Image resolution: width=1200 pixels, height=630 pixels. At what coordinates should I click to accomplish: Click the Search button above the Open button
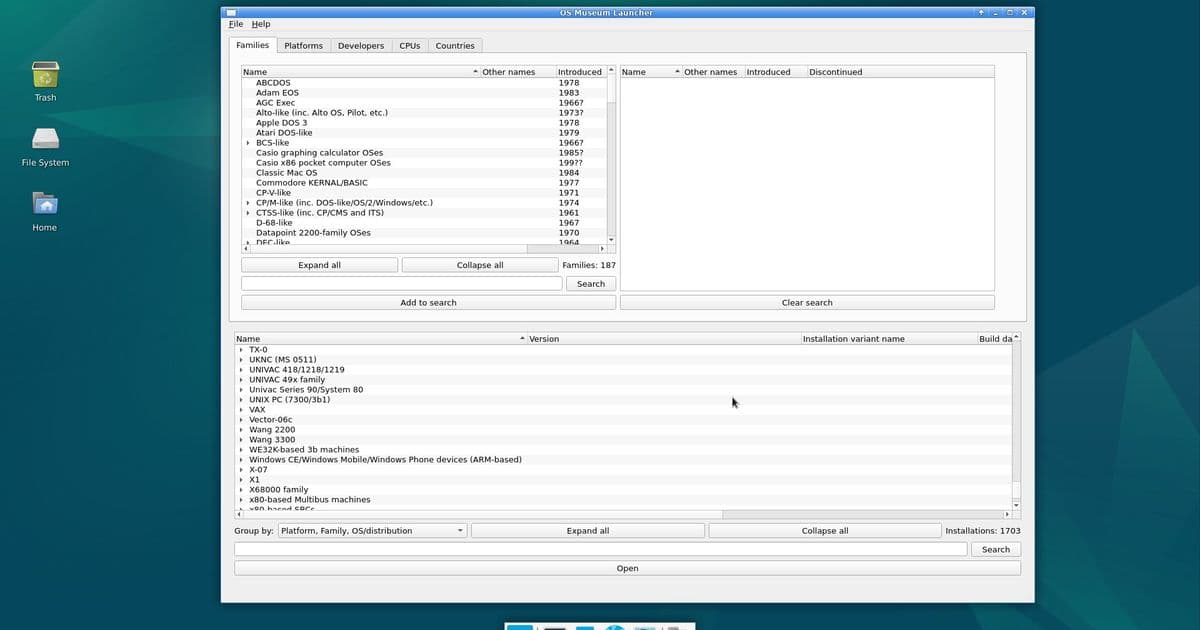996,550
